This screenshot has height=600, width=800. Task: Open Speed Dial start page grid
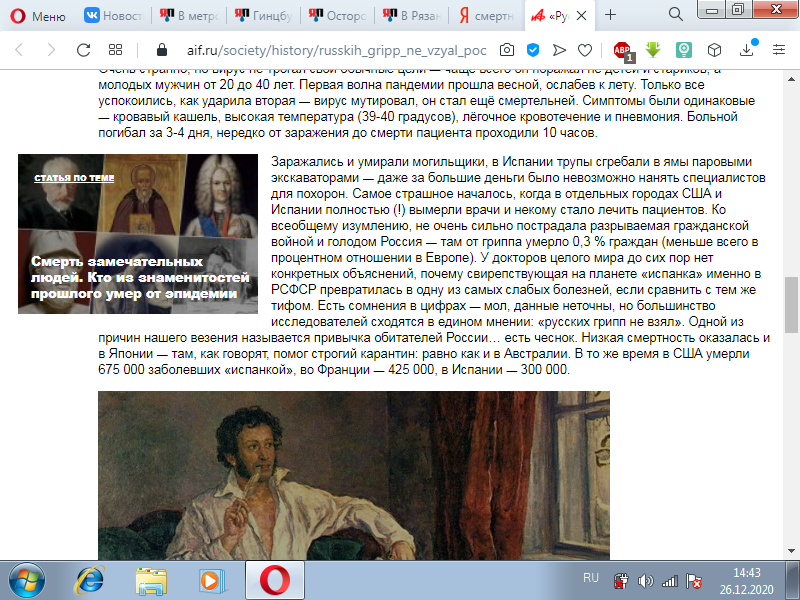click(x=116, y=49)
